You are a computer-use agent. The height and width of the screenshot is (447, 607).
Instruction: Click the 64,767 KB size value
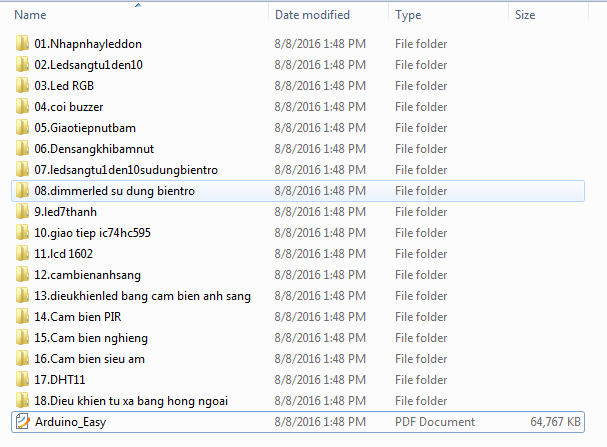click(555, 421)
